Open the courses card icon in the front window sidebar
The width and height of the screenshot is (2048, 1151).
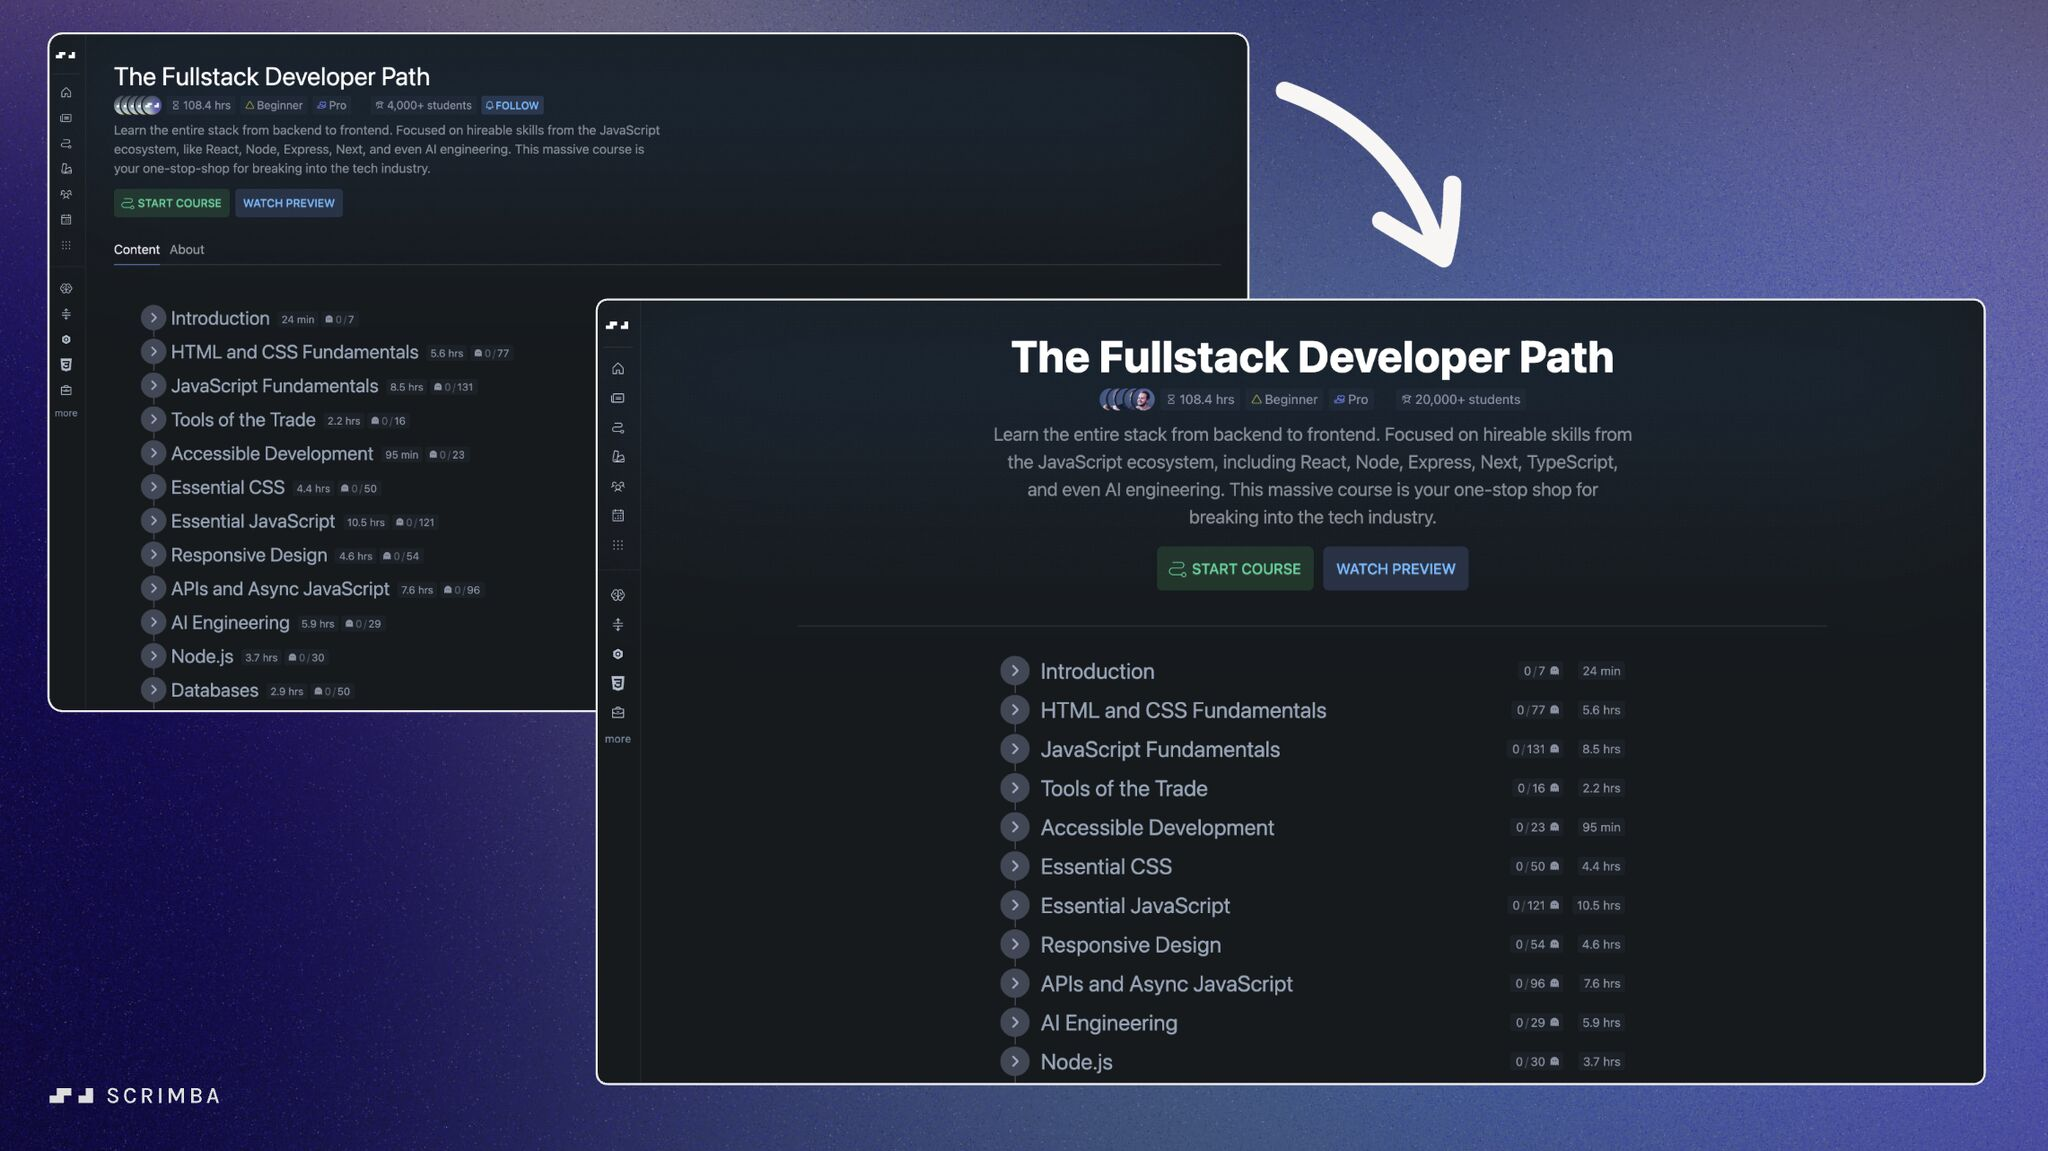[x=618, y=398]
